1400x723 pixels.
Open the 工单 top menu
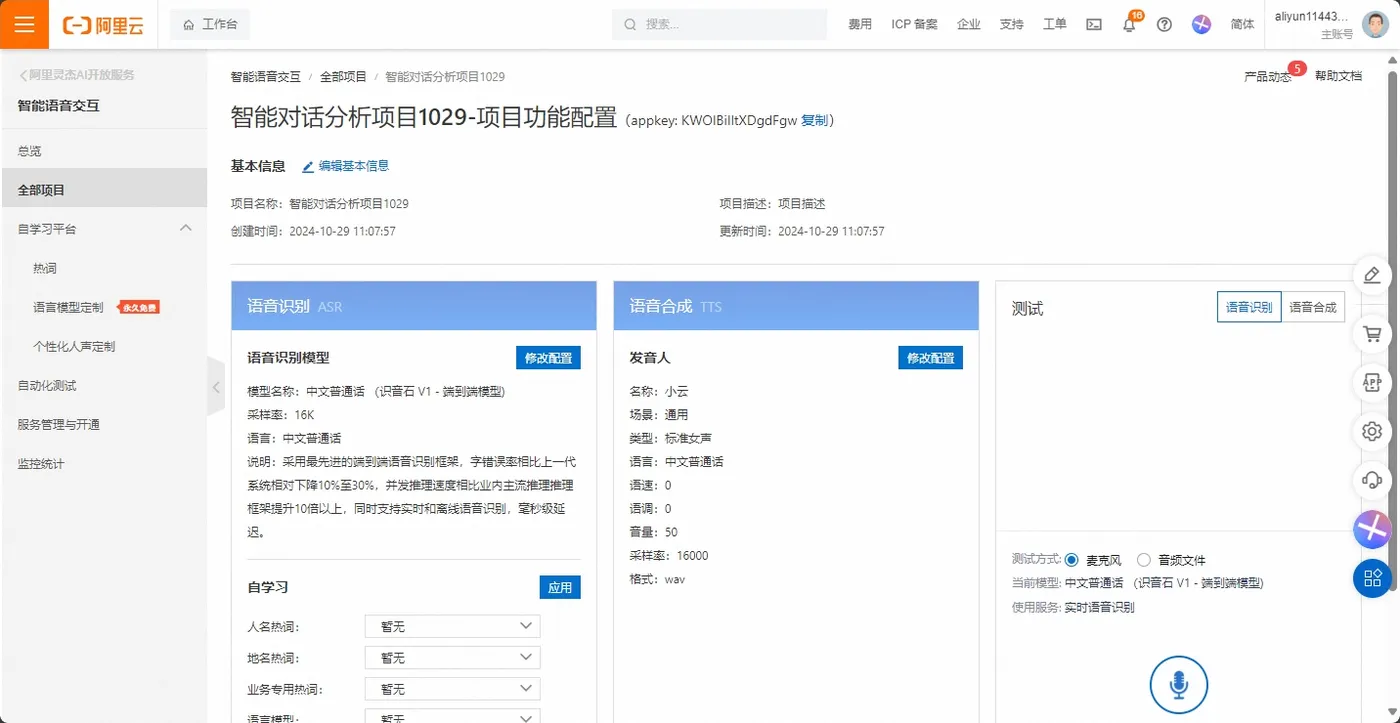tap(1055, 25)
